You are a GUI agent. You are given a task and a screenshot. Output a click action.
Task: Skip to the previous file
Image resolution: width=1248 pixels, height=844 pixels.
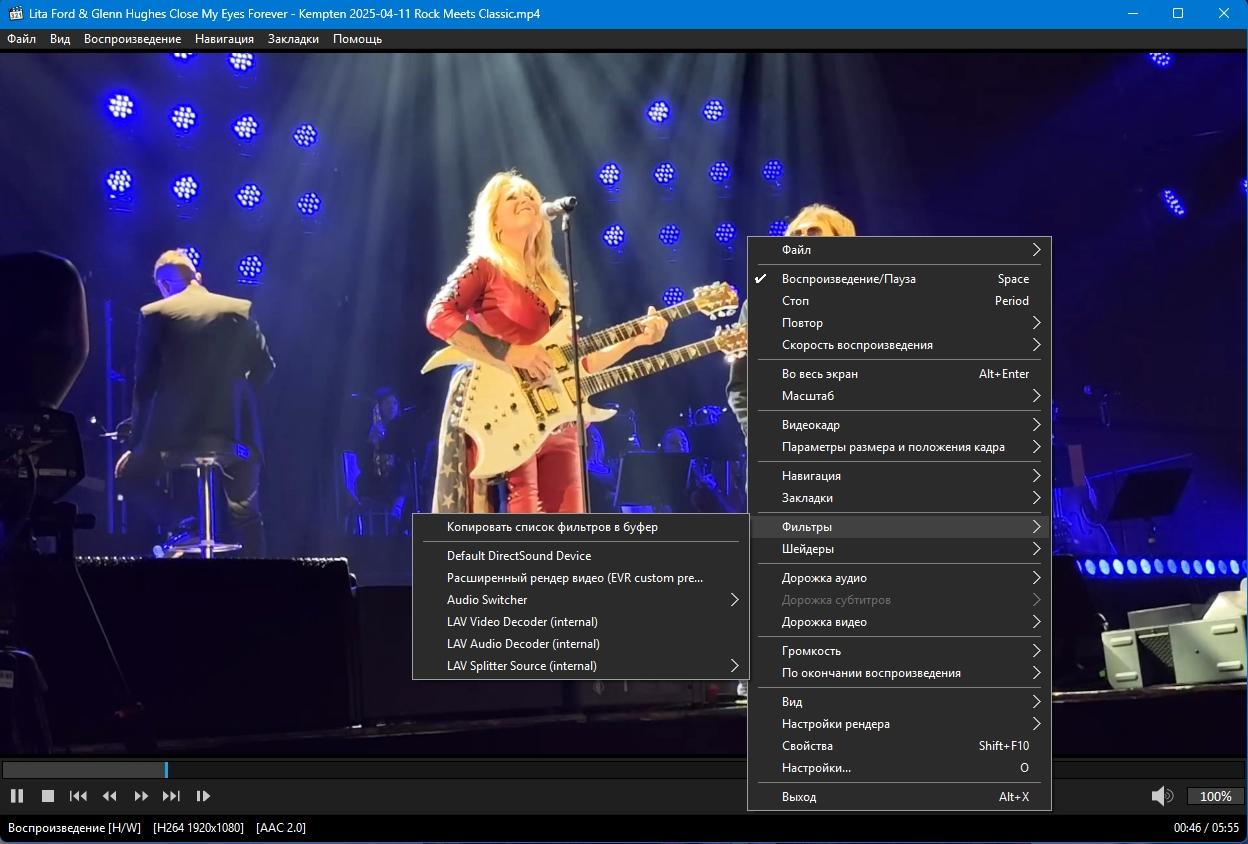click(x=78, y=796)
